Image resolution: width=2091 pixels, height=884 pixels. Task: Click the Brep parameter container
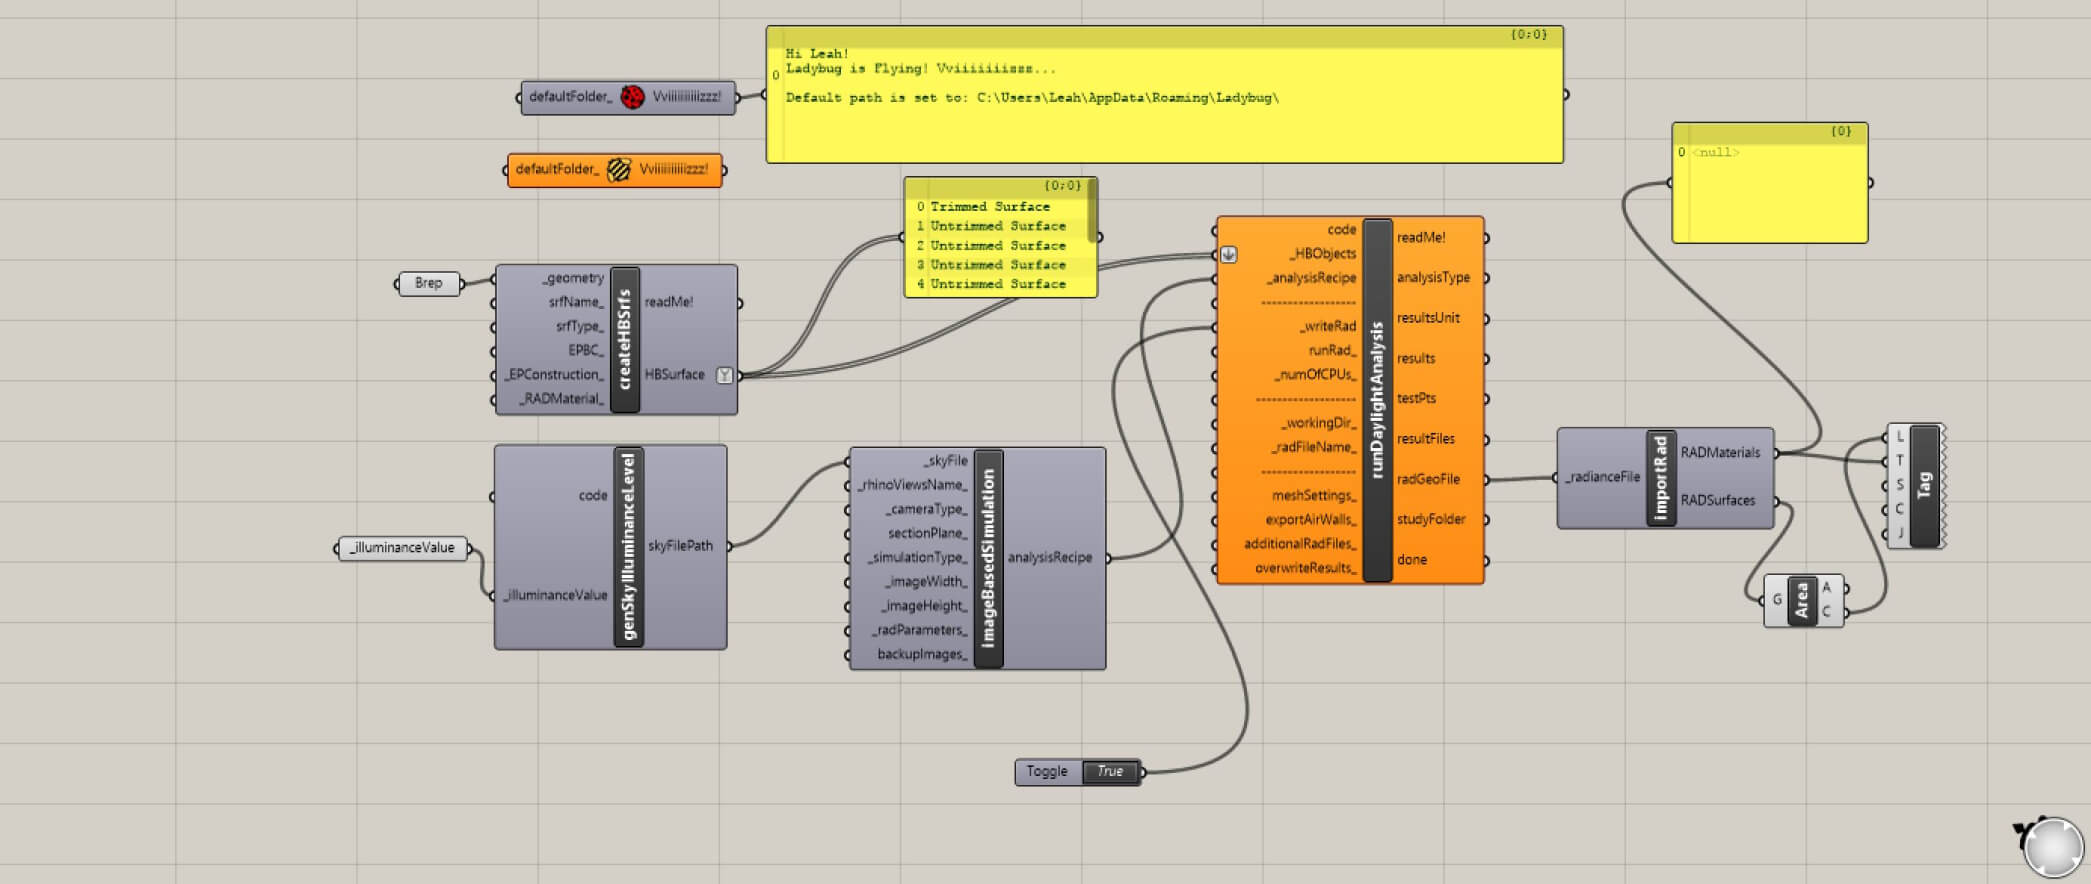coord(429,283)
